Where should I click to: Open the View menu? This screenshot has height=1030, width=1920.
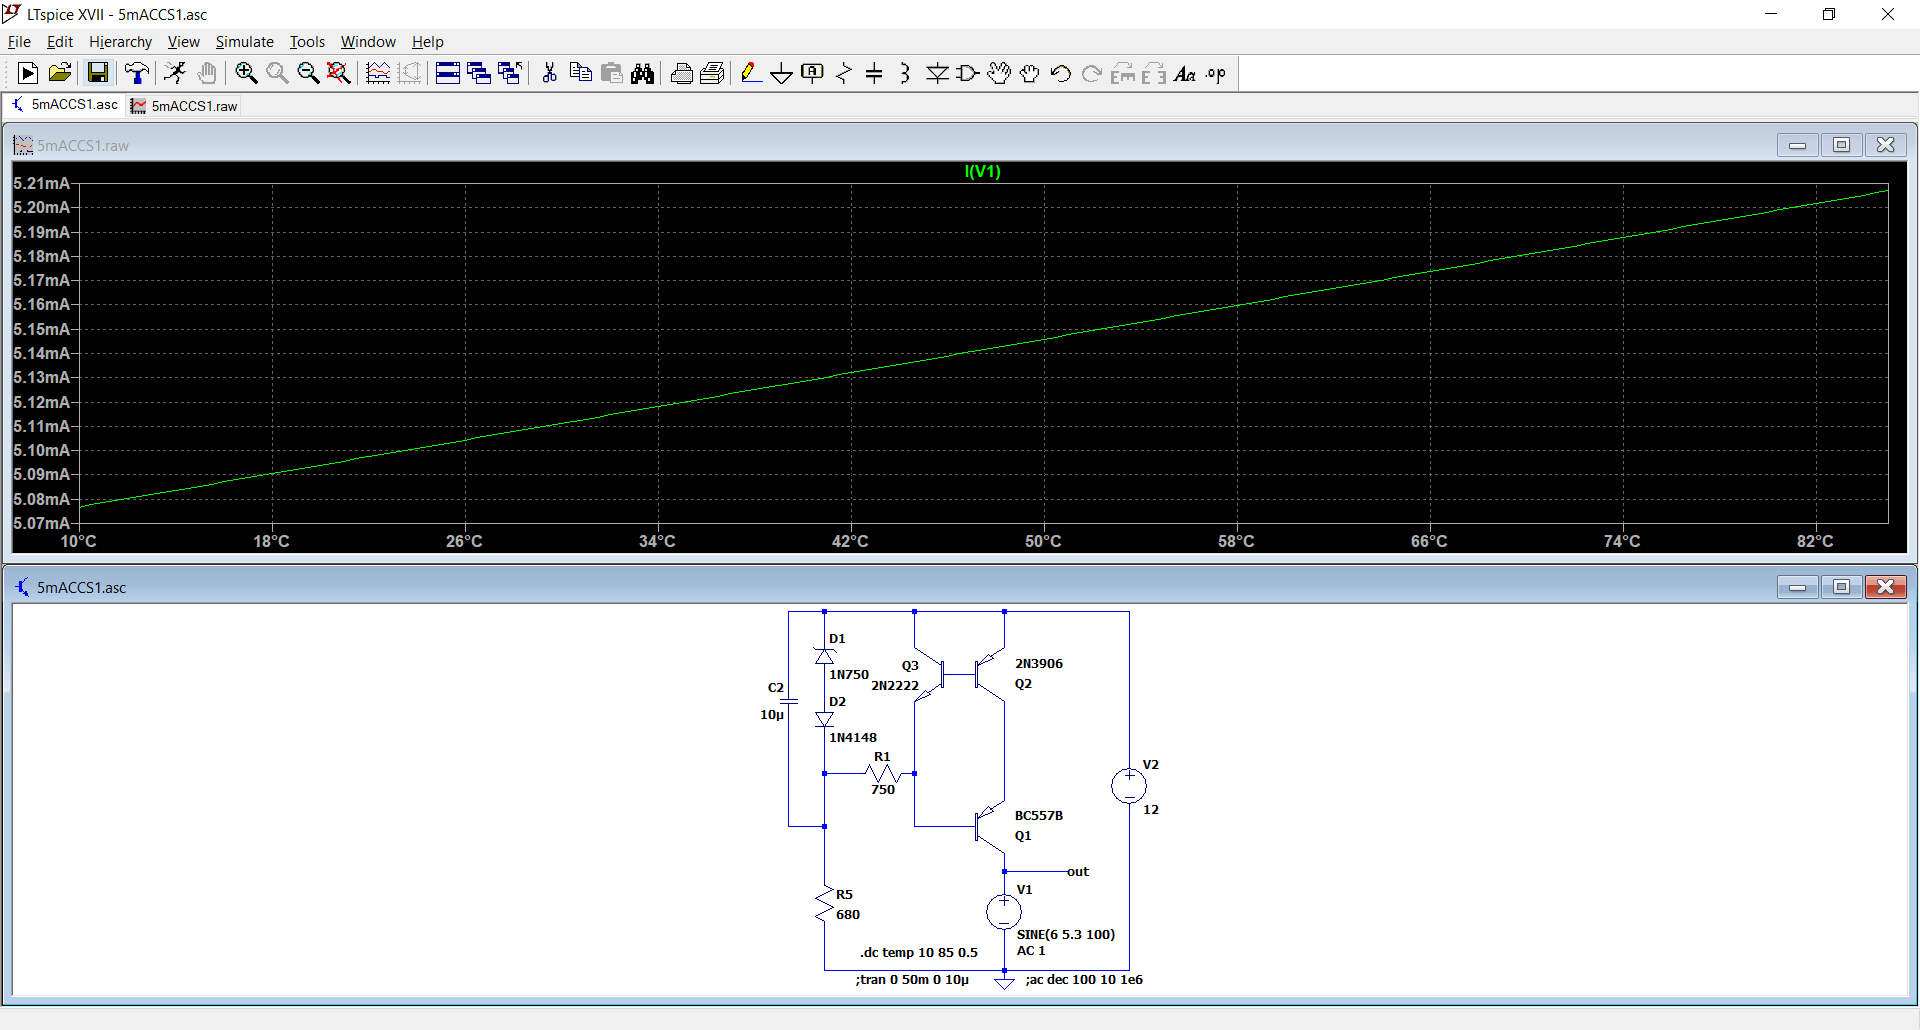pyautogui.click(x=183, y=41)
